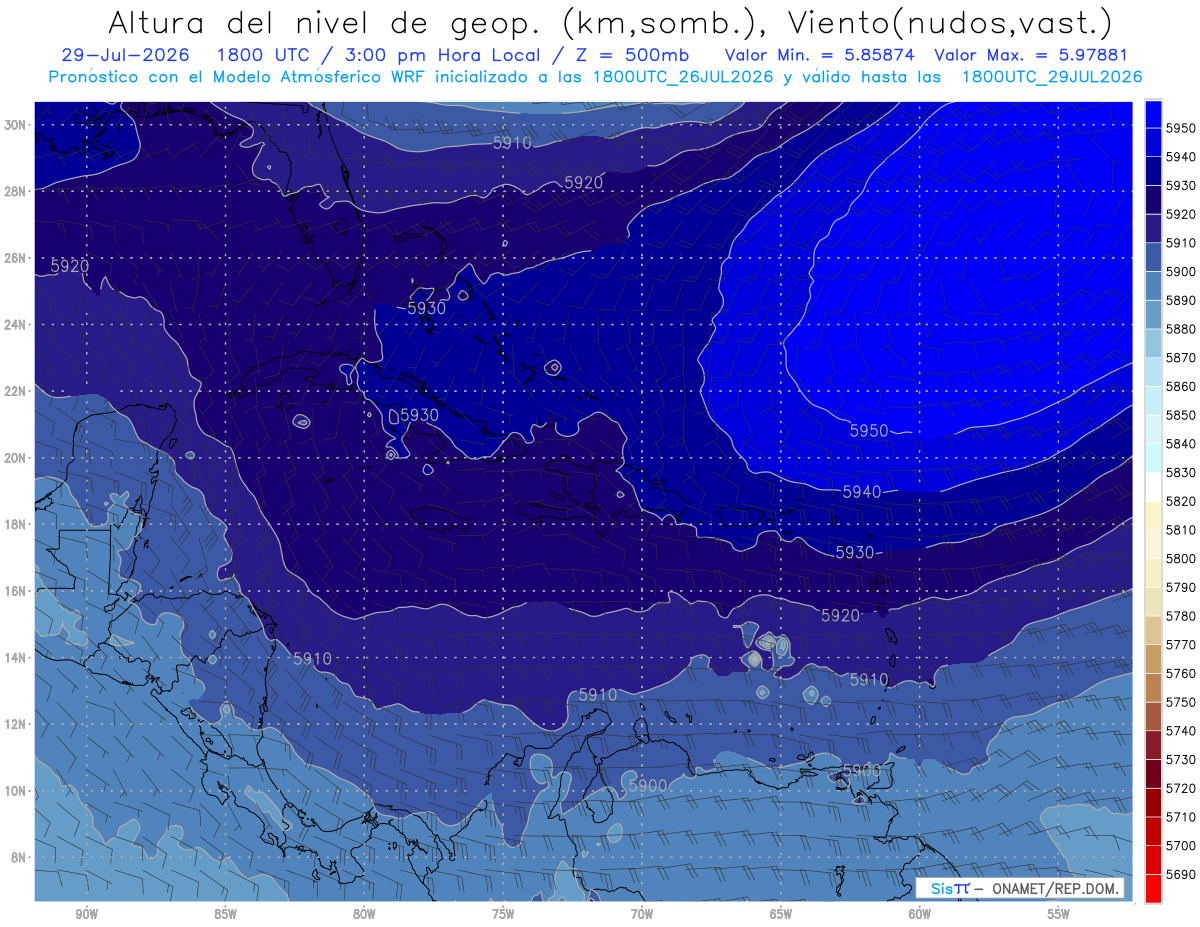Click the 18N latitude axis label
The width and height of the screenshot is (1200, 927).
click(15, 524)
